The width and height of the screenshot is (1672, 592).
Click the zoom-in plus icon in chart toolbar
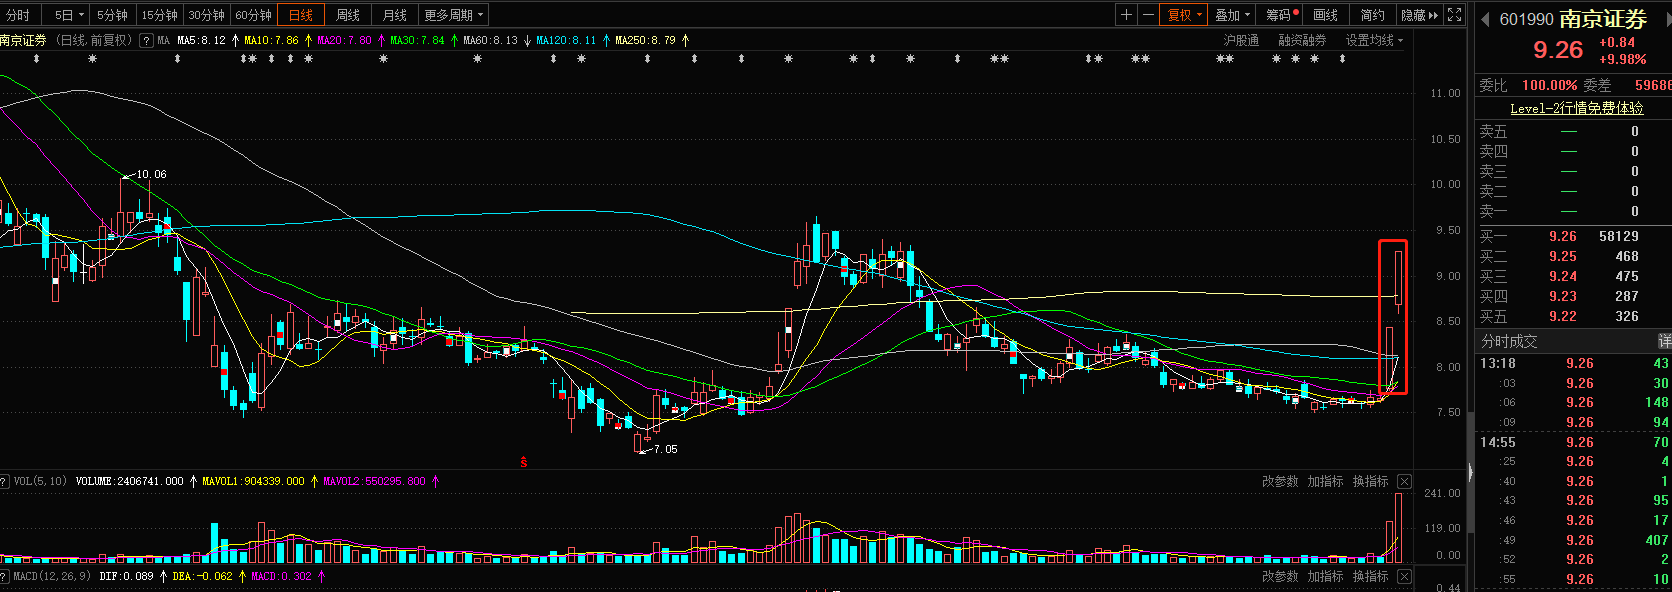(1127, 15)
